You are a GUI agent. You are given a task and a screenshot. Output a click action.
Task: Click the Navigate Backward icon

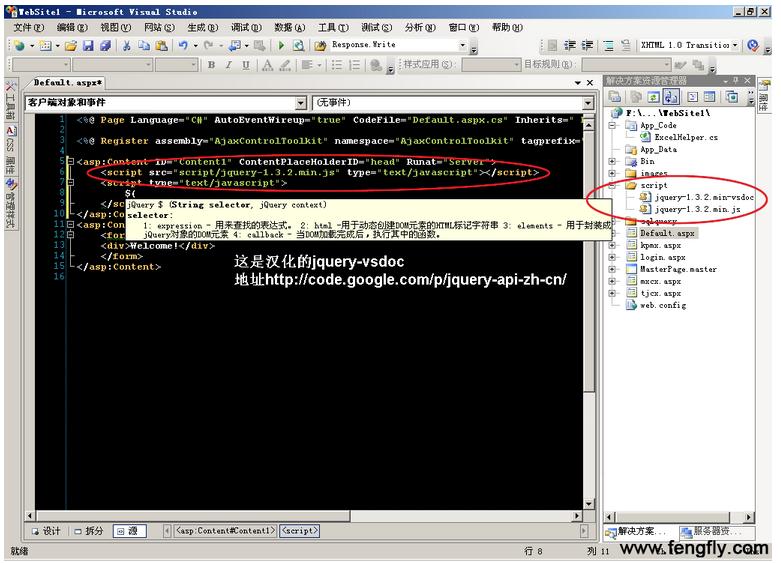click(x=234, y=46)
